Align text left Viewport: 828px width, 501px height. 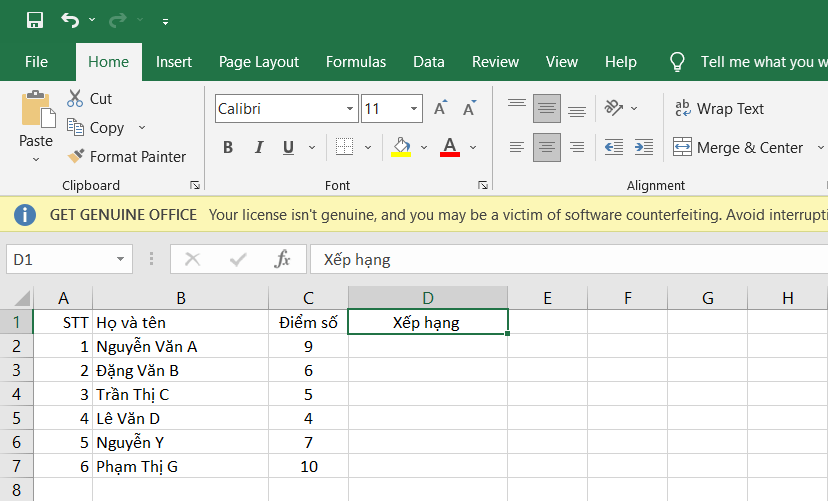pos(517,147)
